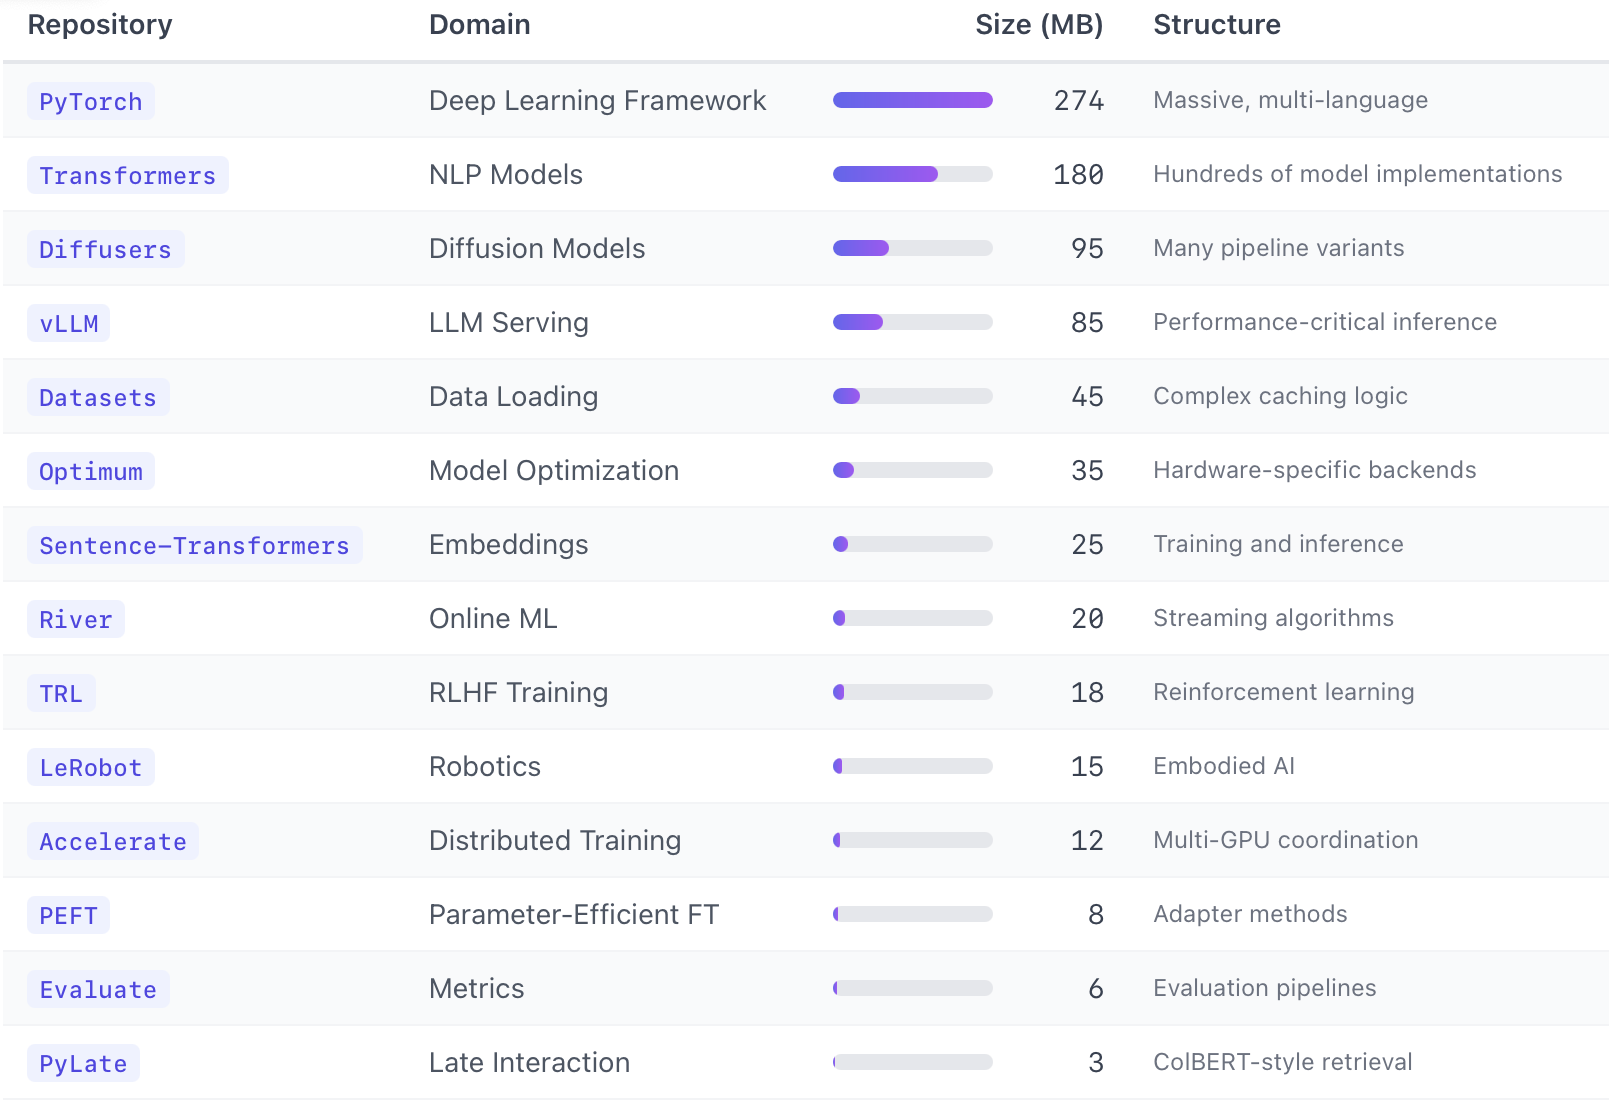The width and height of the screenshot is (1622, 1116).
Task: Click 'Many pipeline variants' text
Action: tap(1279, 248)
